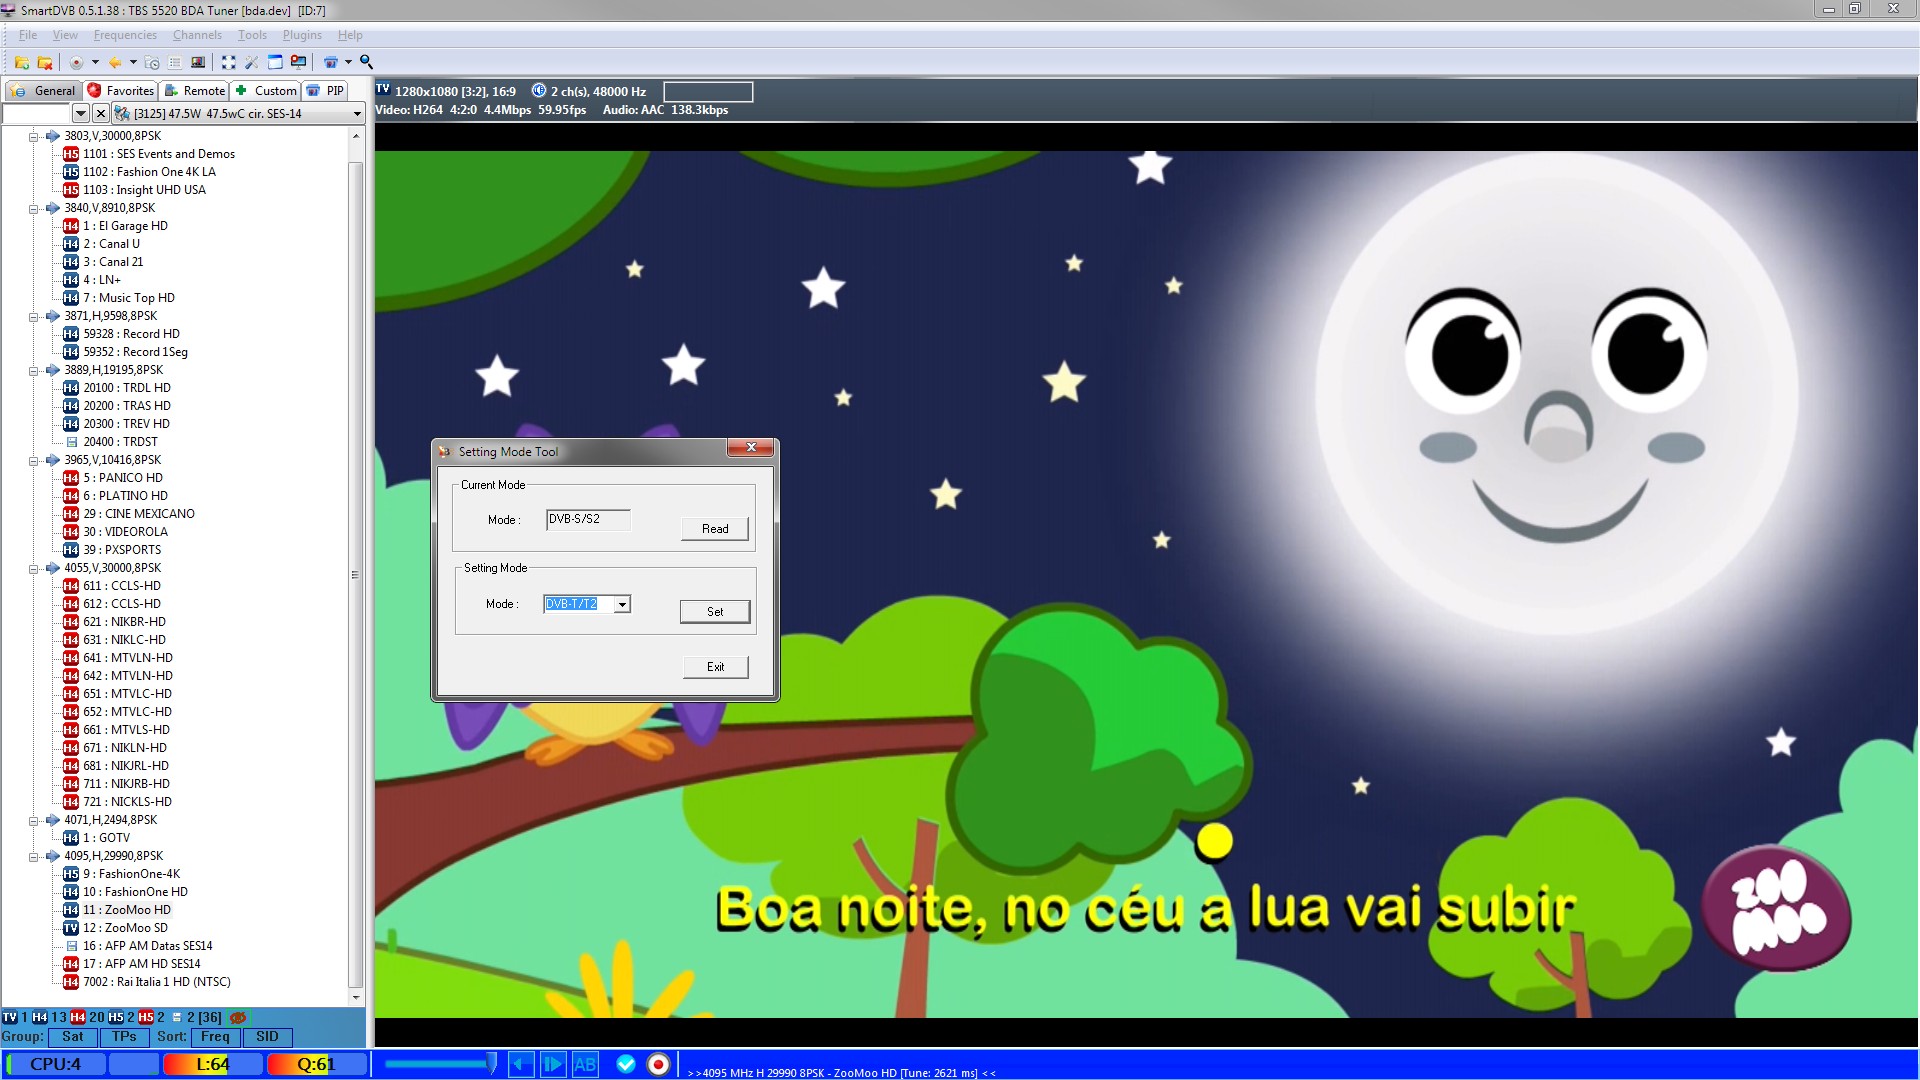The width and height of the screenshot is (1920, 1080).
Task: Open settings via the wrench tools icon
Action: point(252,62)
